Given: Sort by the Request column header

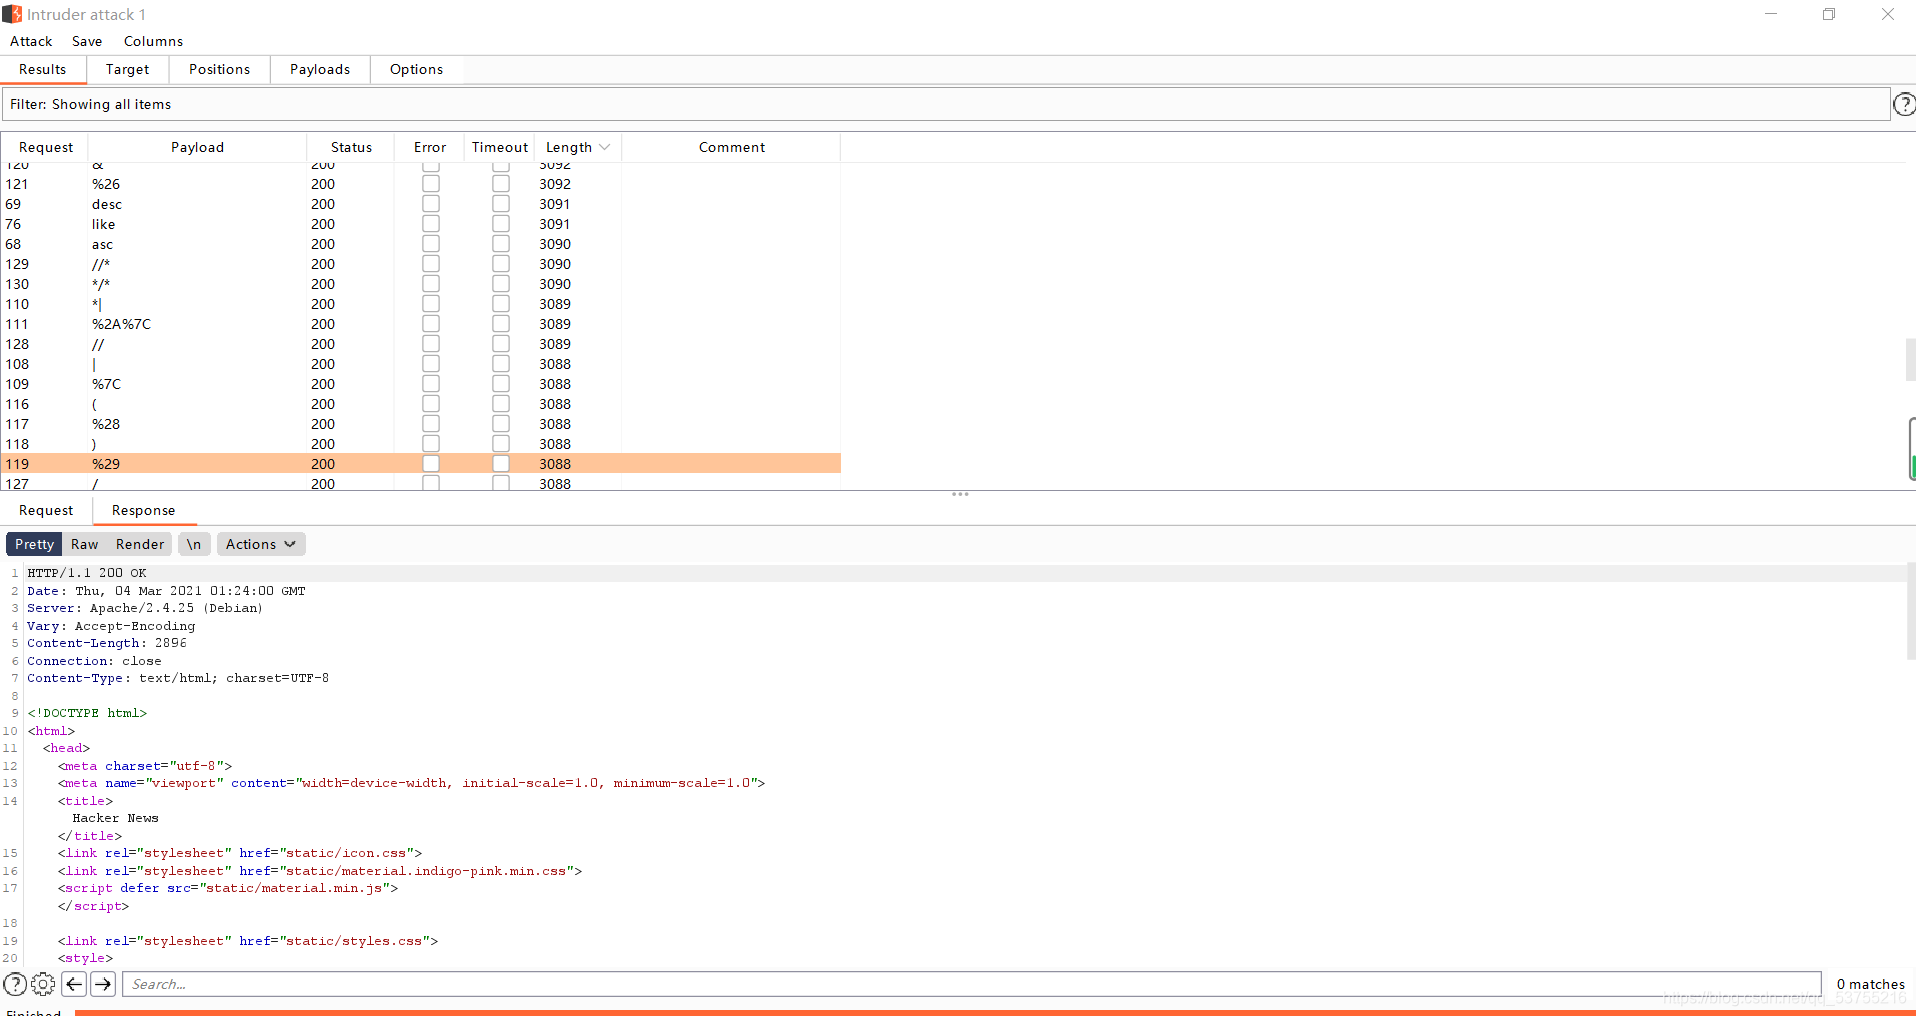Looking at the screenshot, I should [x=46, y=147].
